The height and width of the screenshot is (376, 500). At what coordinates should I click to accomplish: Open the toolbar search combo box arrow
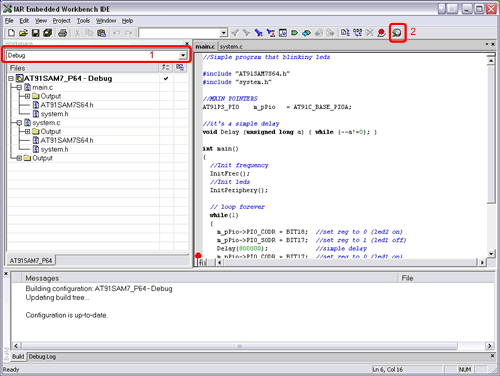(x=224, y=33)
